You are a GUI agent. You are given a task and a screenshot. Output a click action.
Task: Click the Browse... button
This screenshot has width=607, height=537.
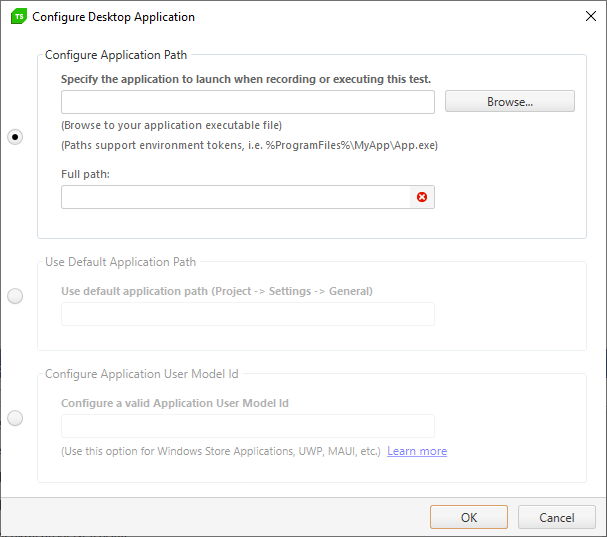point(510,101)
